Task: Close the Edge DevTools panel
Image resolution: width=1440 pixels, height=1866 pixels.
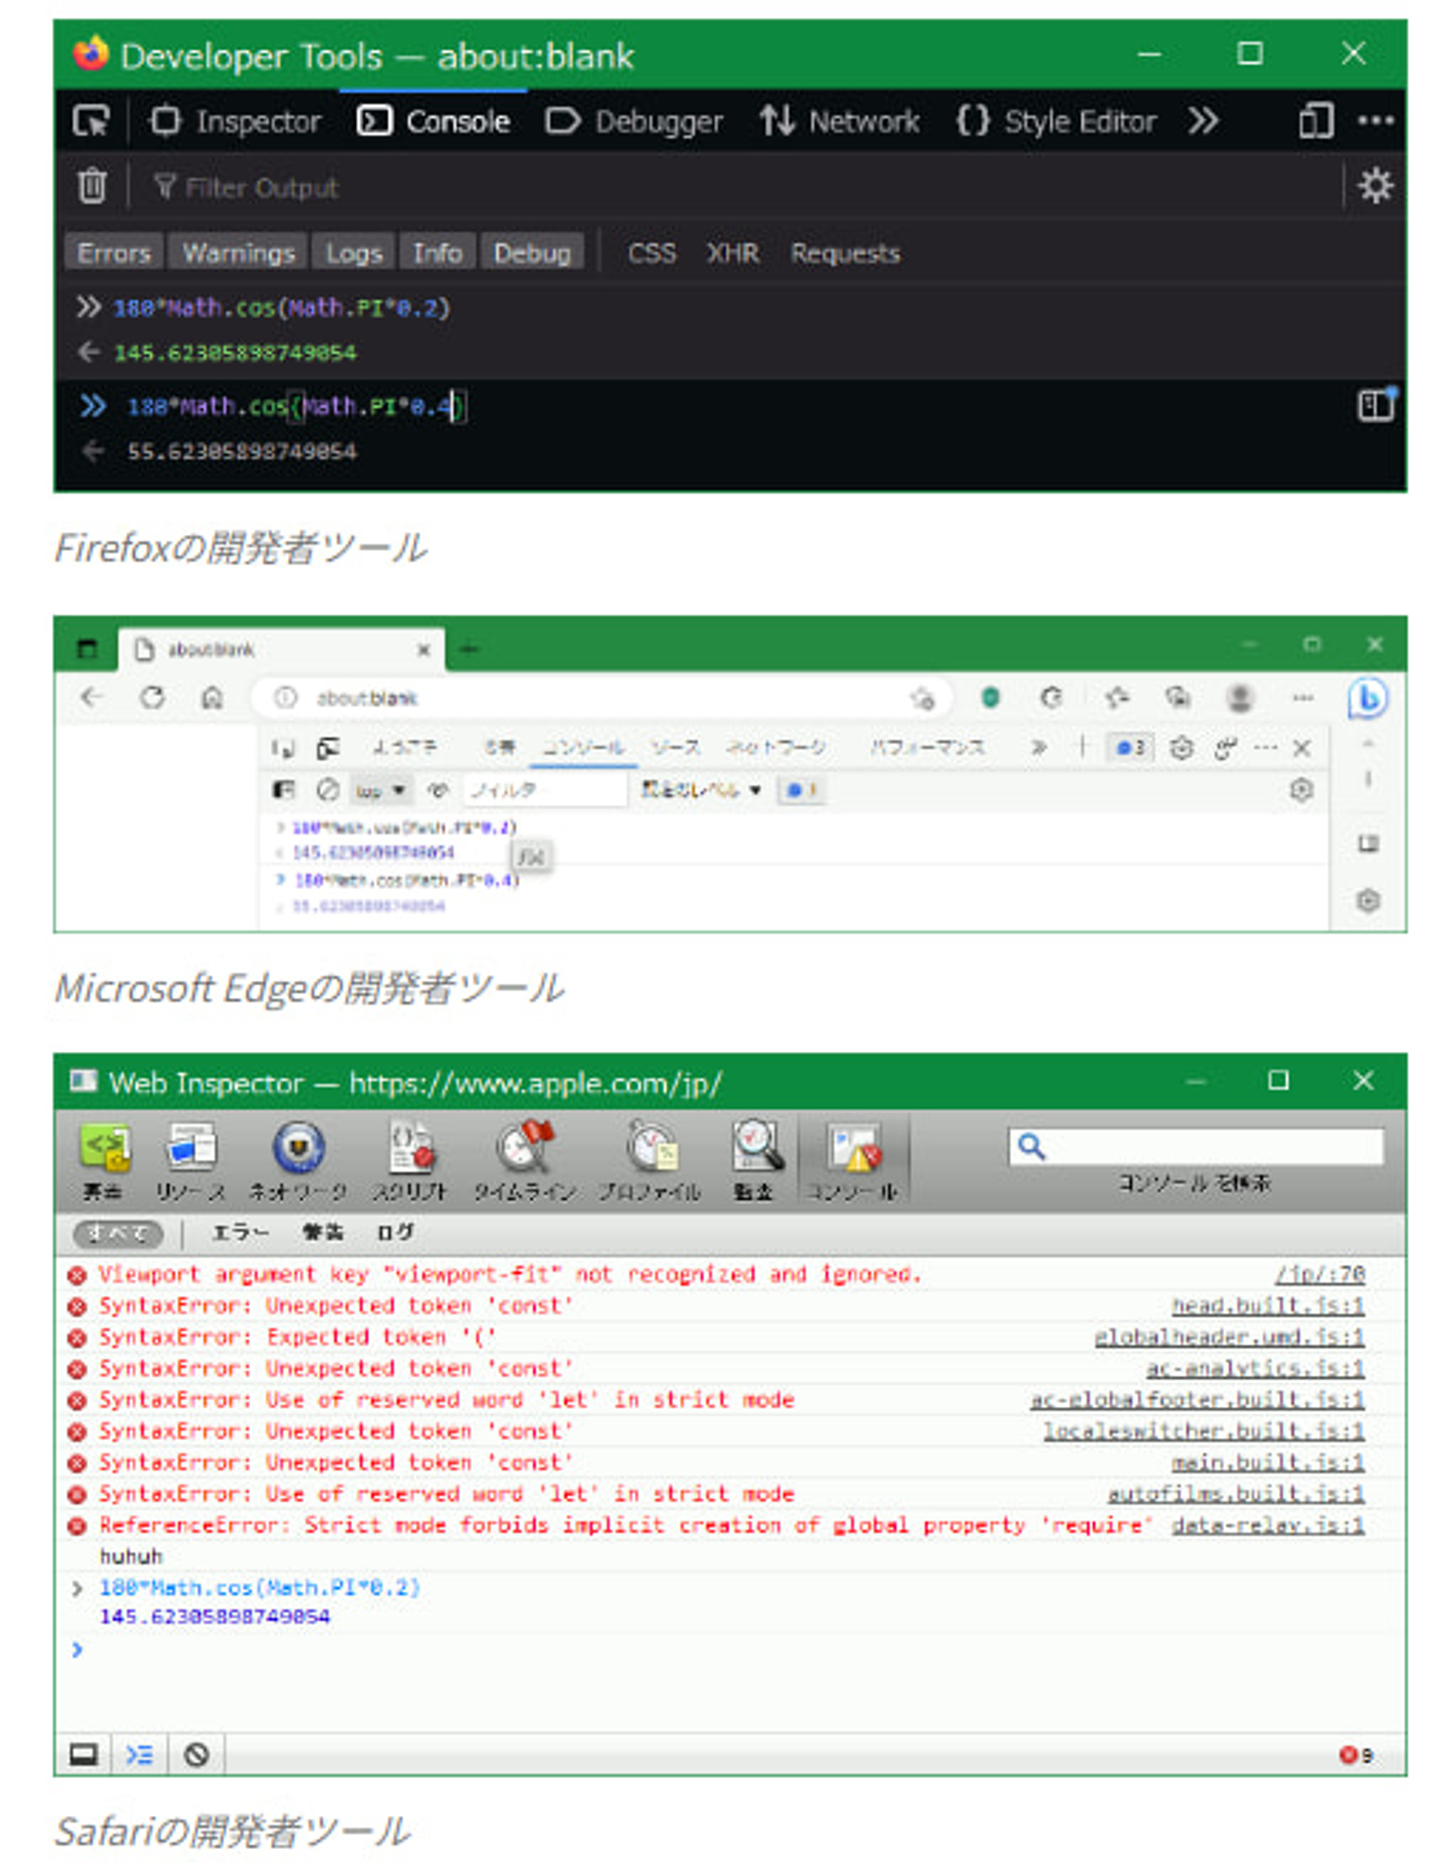Action: coord(1301,748)
